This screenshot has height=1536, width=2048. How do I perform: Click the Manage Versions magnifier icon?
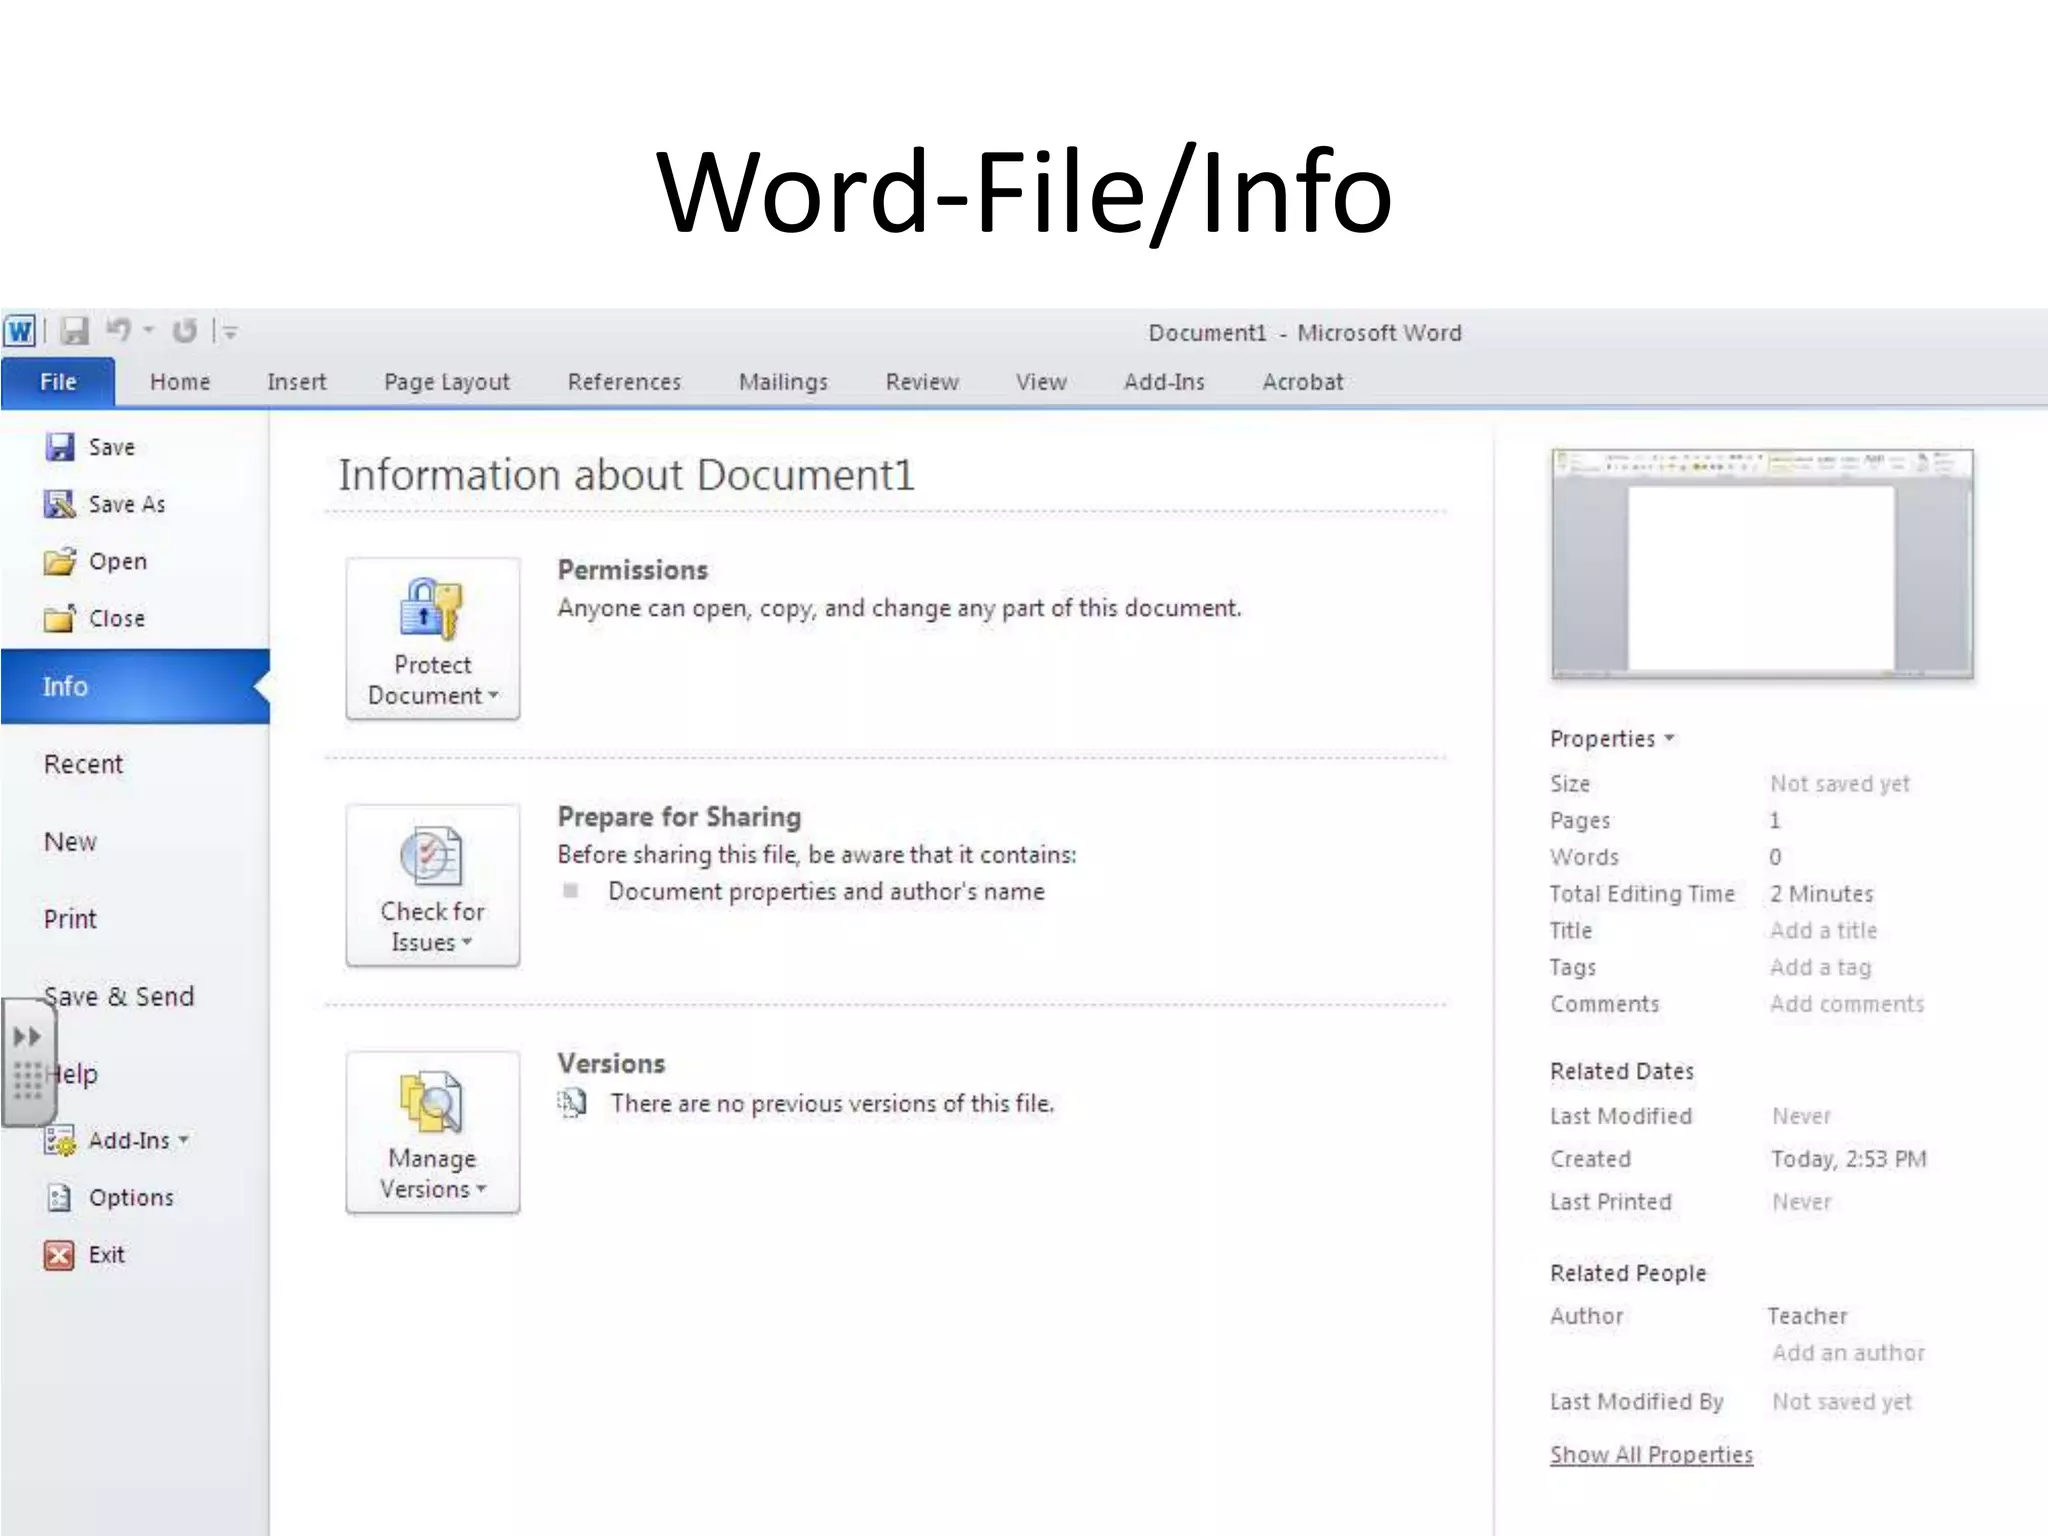432,1102
